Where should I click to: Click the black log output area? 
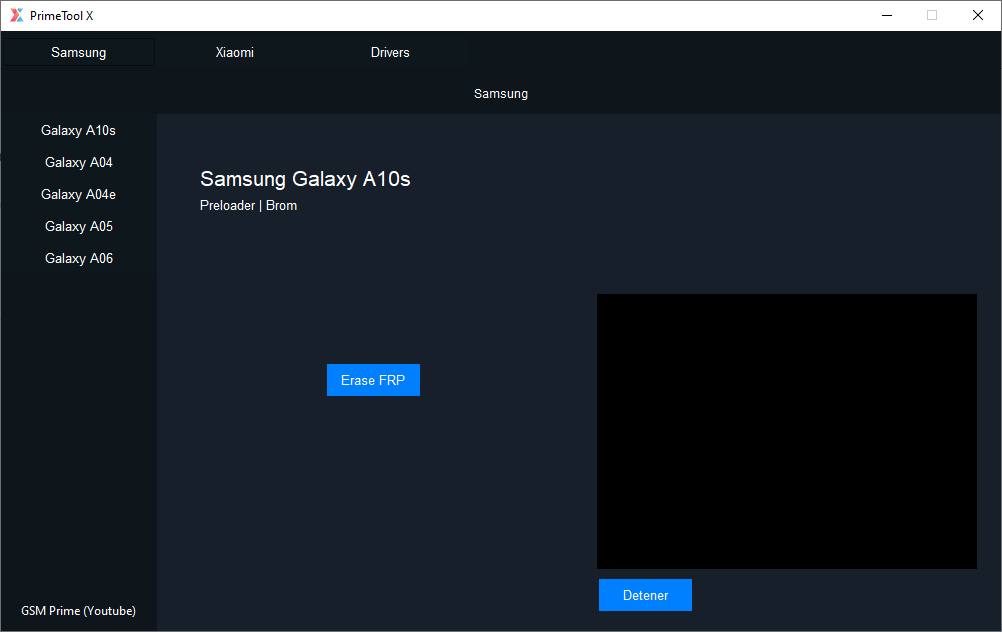click(787, 431)
